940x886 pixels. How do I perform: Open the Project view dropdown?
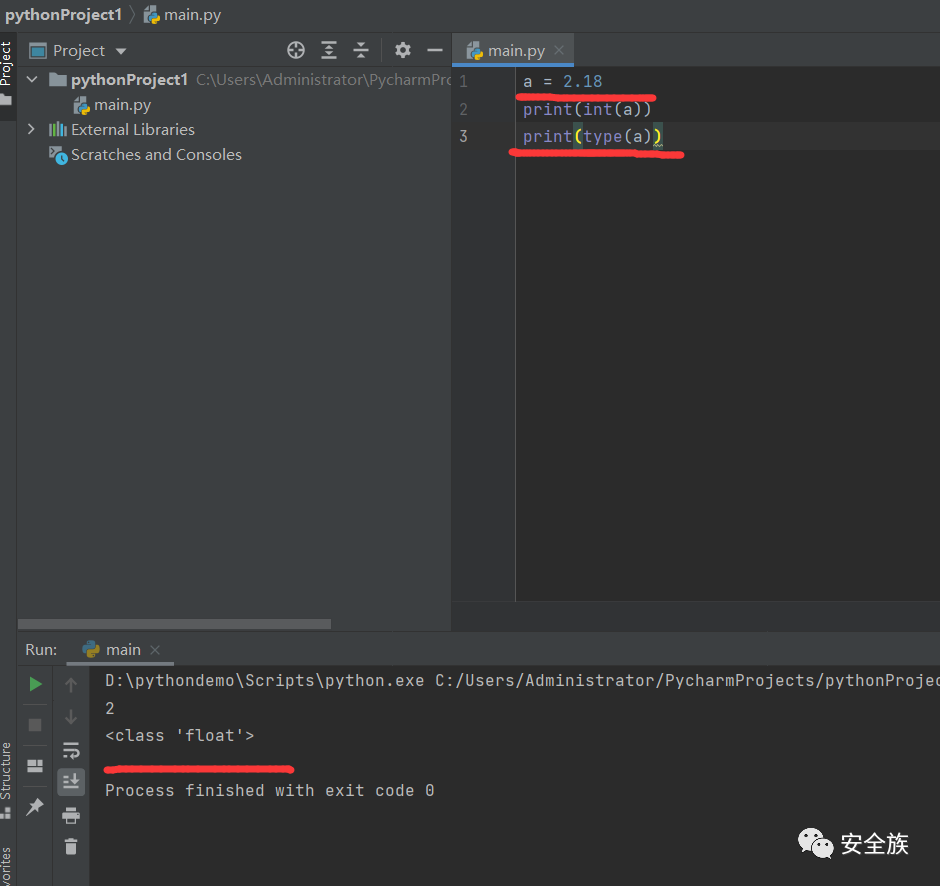pos(121,52)
